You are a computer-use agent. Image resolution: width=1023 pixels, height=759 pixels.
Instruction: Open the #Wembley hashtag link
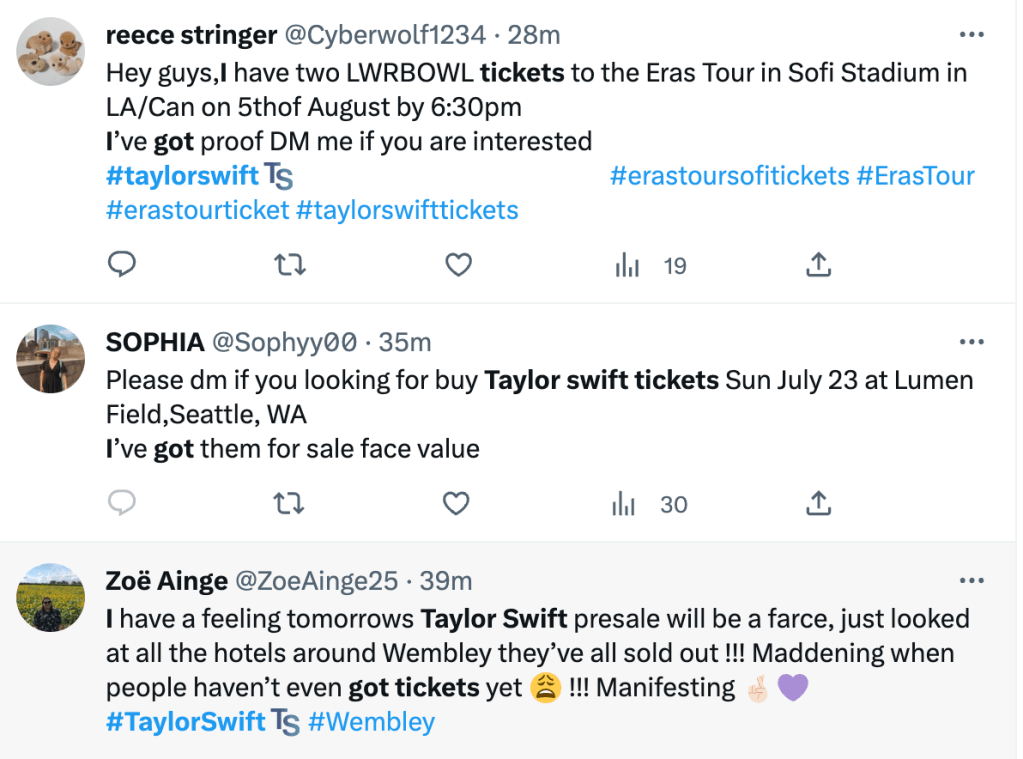point(372,722)
